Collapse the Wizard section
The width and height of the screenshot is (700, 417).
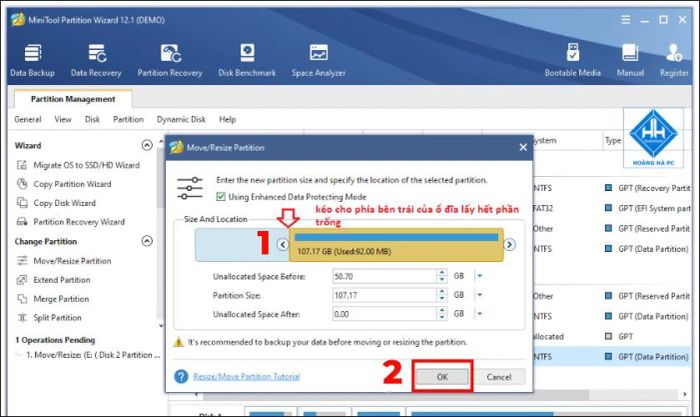pyautogui.click(x=147, y=145)
